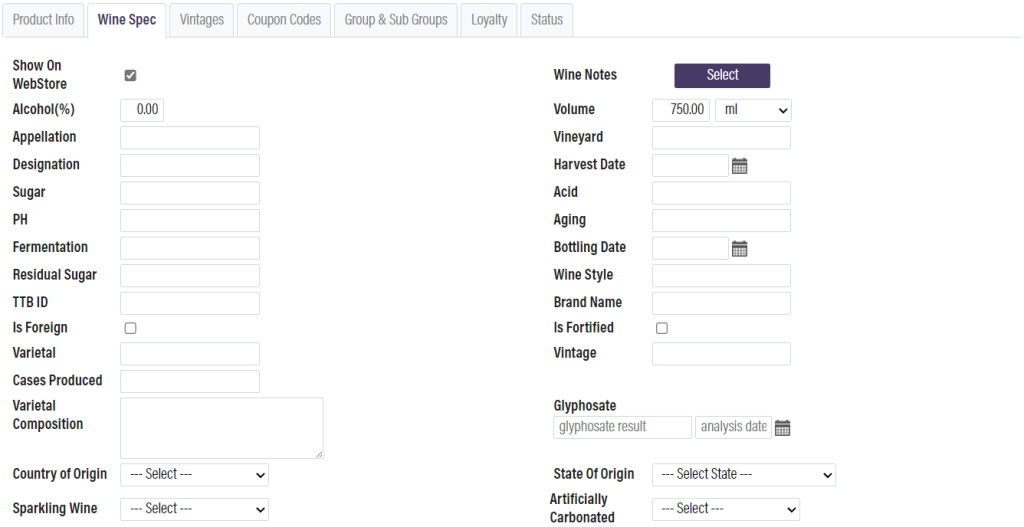Open the Bottling Date calendar picker
This screenshot has height=527, width=1024.
(739, 249)
